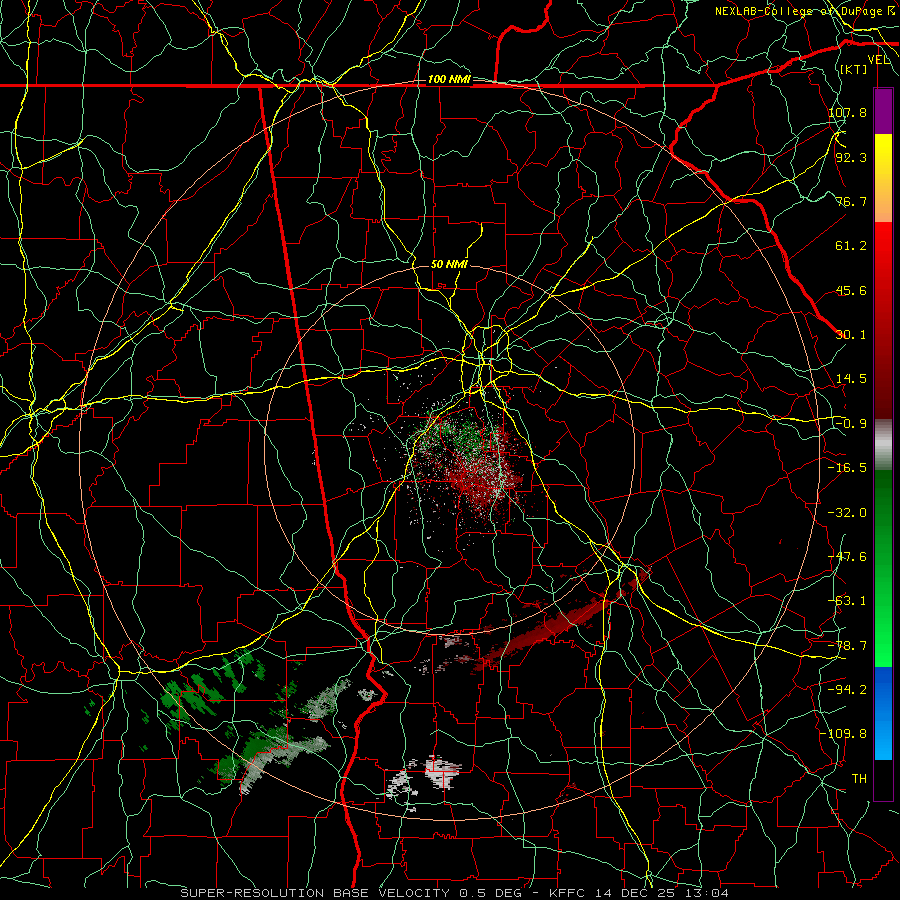The height and width of the screenshot is (900, 900).
Task: Select the 76.7 legend value
Action: (x=851, y=201)
